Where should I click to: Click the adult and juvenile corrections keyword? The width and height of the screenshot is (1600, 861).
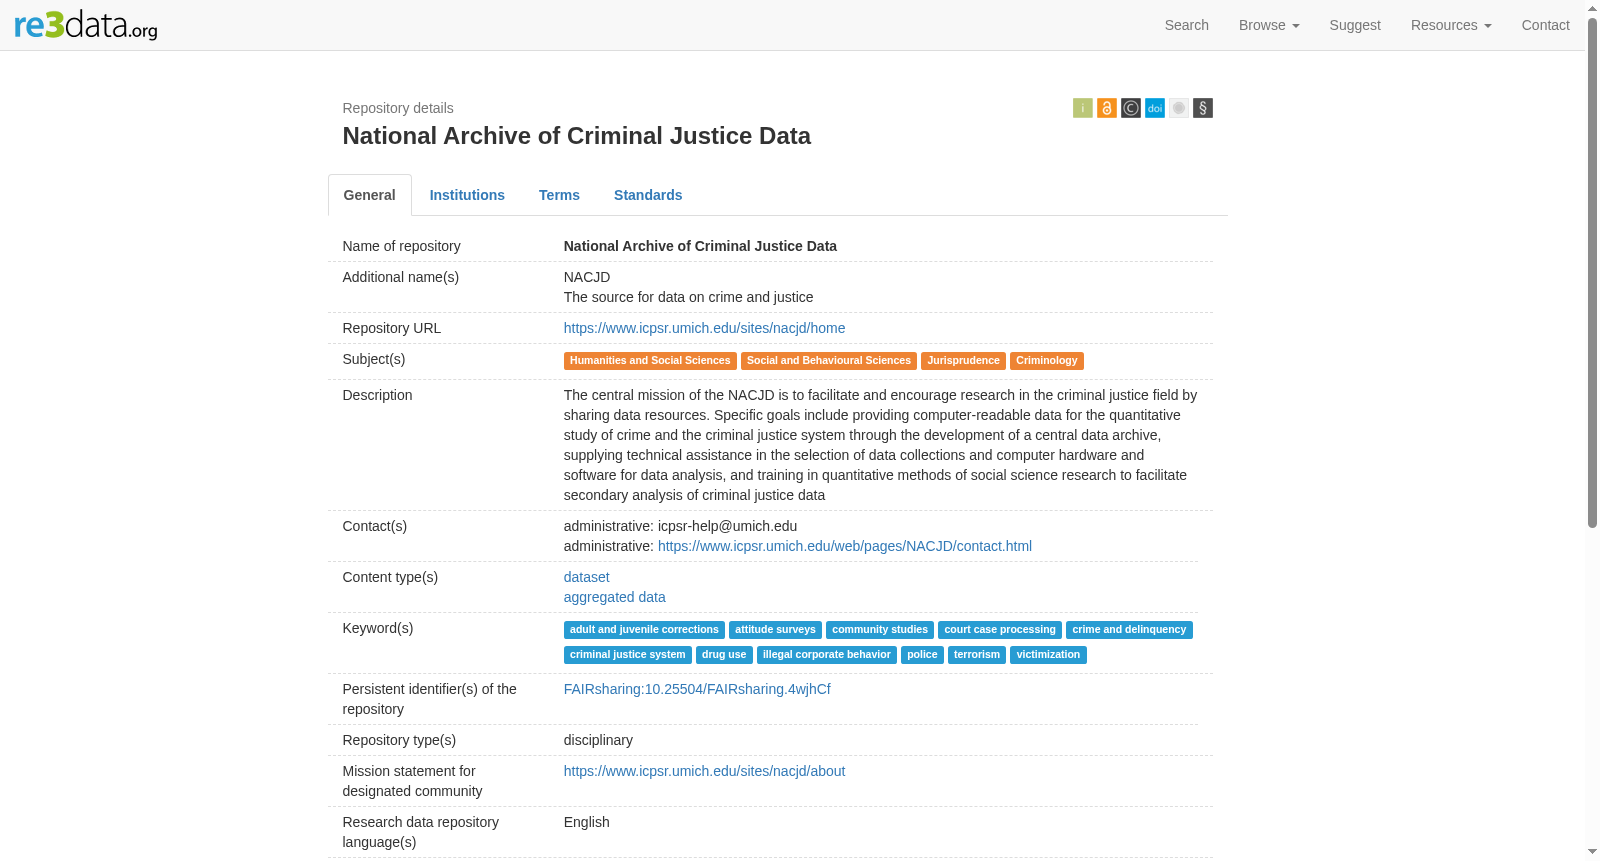(x=644, y=630)
